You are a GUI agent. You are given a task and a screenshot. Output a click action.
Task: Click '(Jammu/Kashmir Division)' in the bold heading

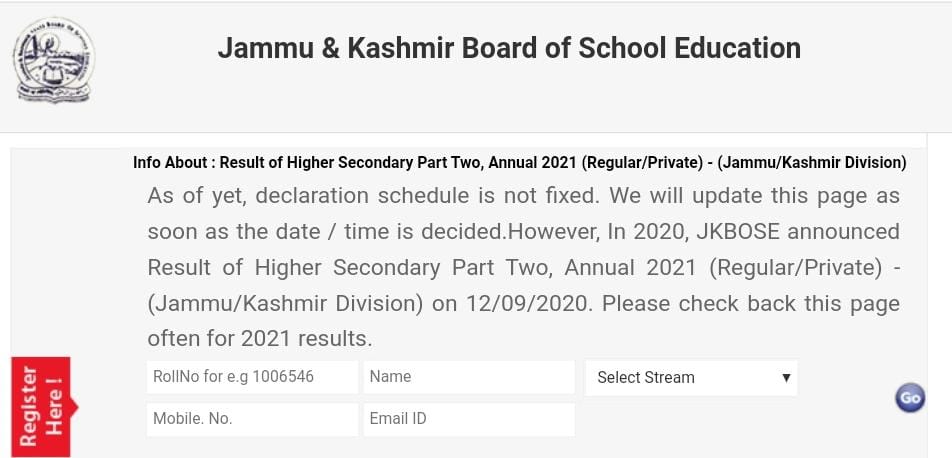[812, 162]
